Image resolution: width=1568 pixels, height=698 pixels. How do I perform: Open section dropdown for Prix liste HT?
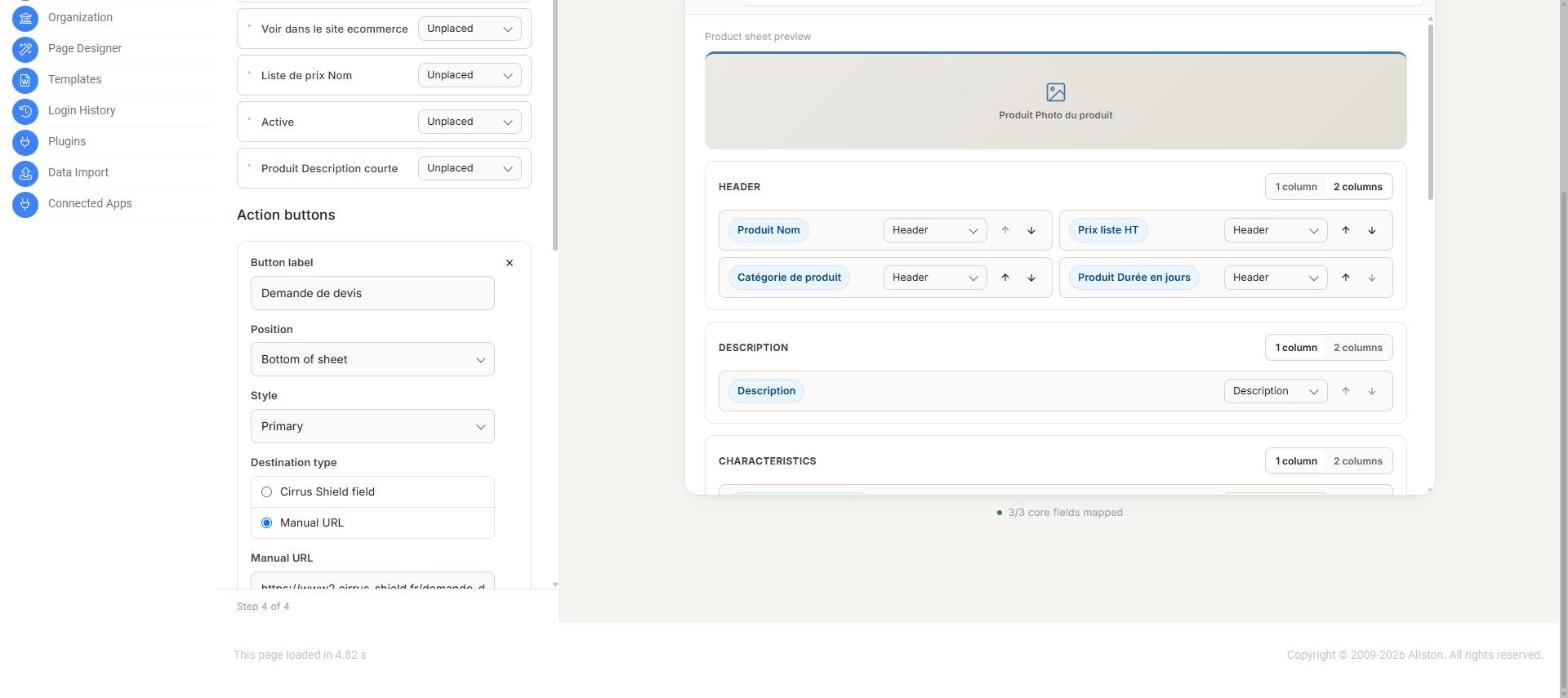[1275, 230]
